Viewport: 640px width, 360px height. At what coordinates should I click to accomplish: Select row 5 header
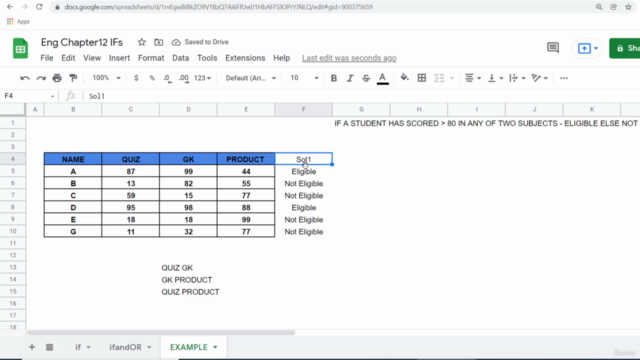click(13, 171)
